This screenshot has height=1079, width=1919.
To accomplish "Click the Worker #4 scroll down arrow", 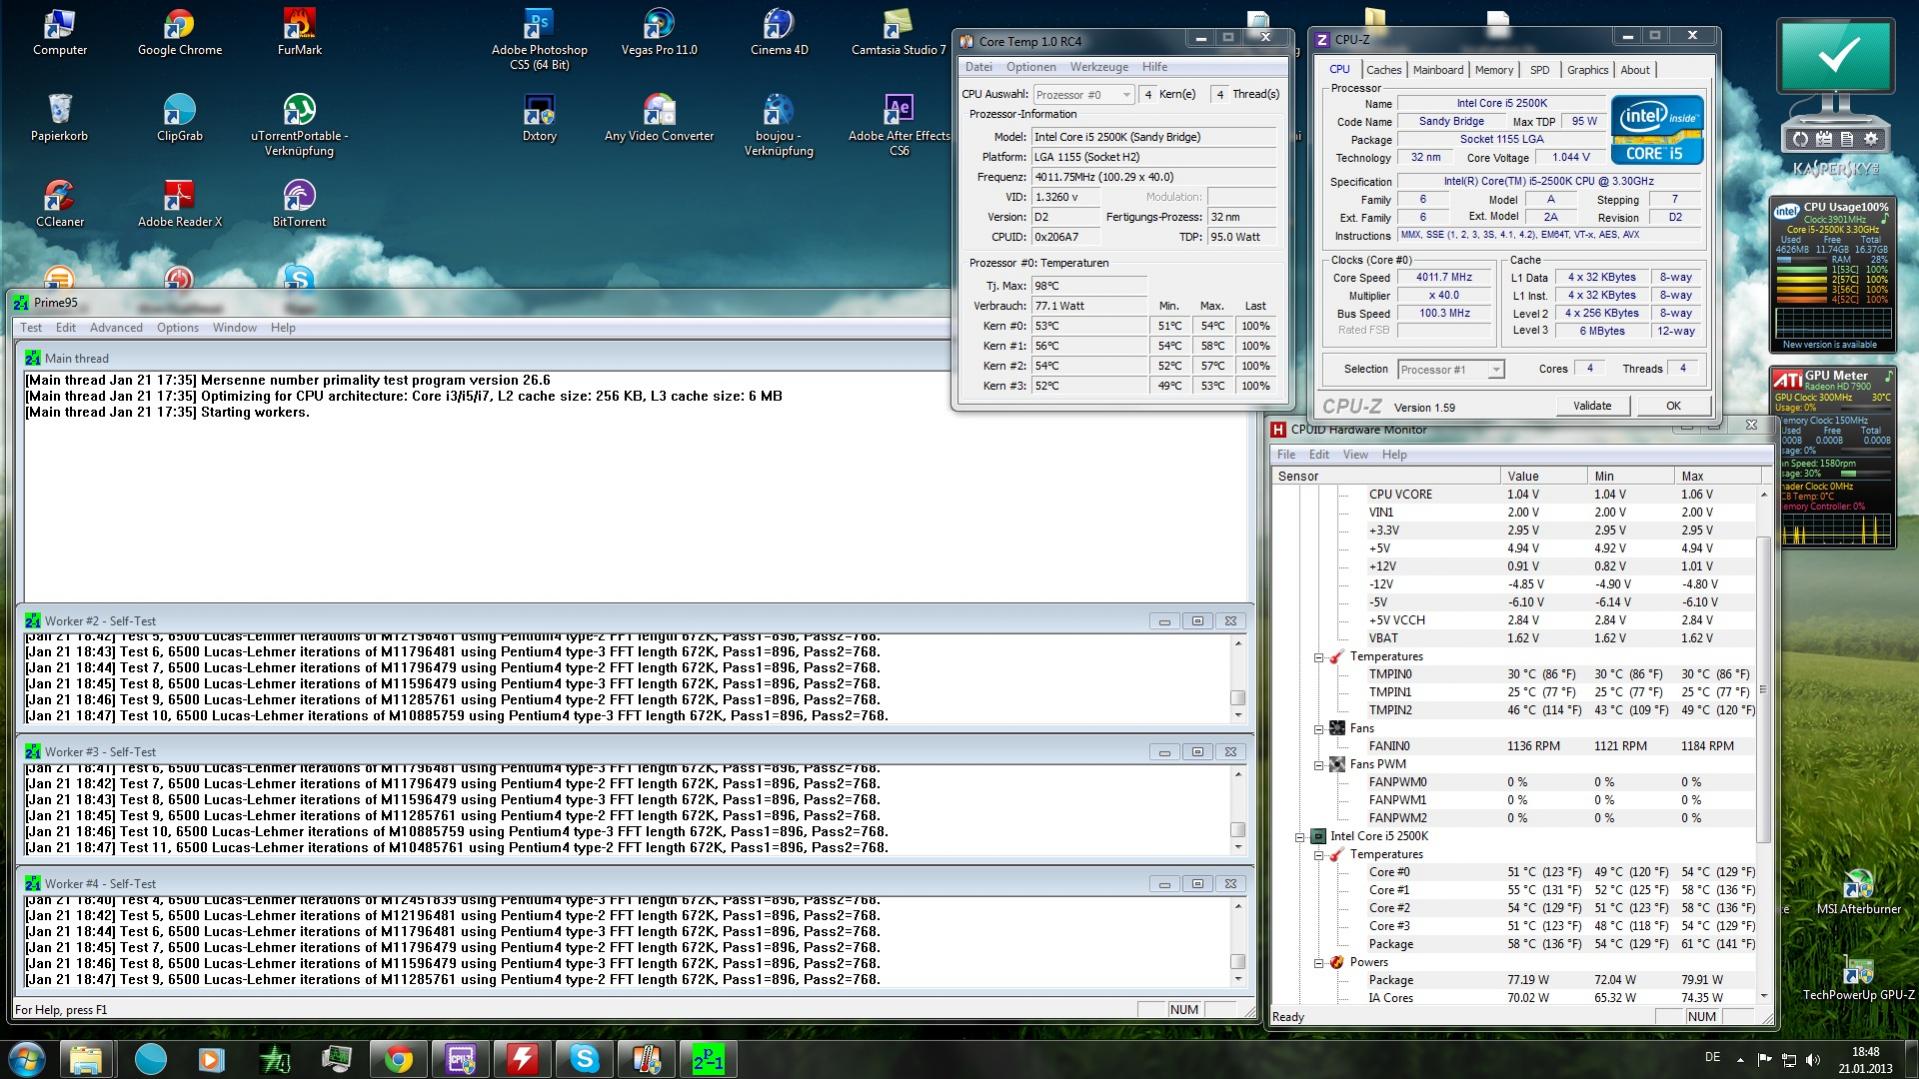I will pyautogui.click(x=1238, y=979).
